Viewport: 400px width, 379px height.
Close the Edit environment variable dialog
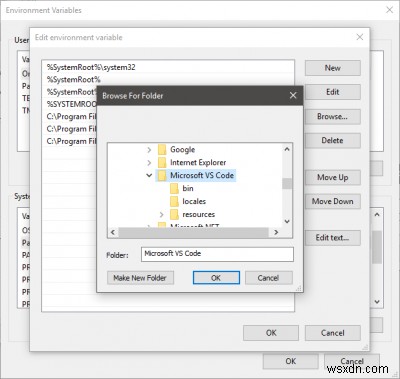[x=360, y=37]
